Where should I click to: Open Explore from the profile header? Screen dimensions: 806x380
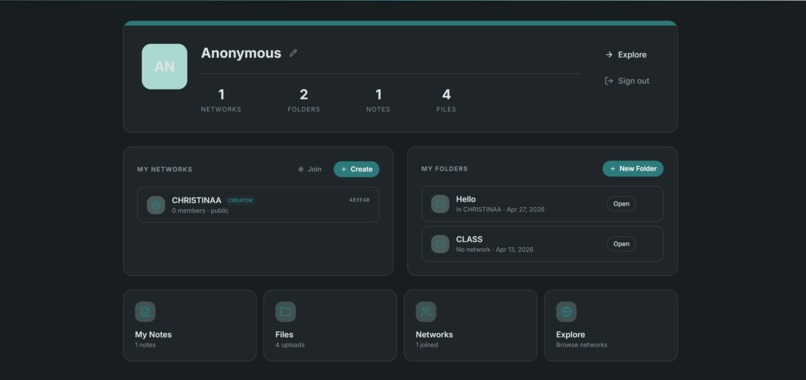[626, 55]
